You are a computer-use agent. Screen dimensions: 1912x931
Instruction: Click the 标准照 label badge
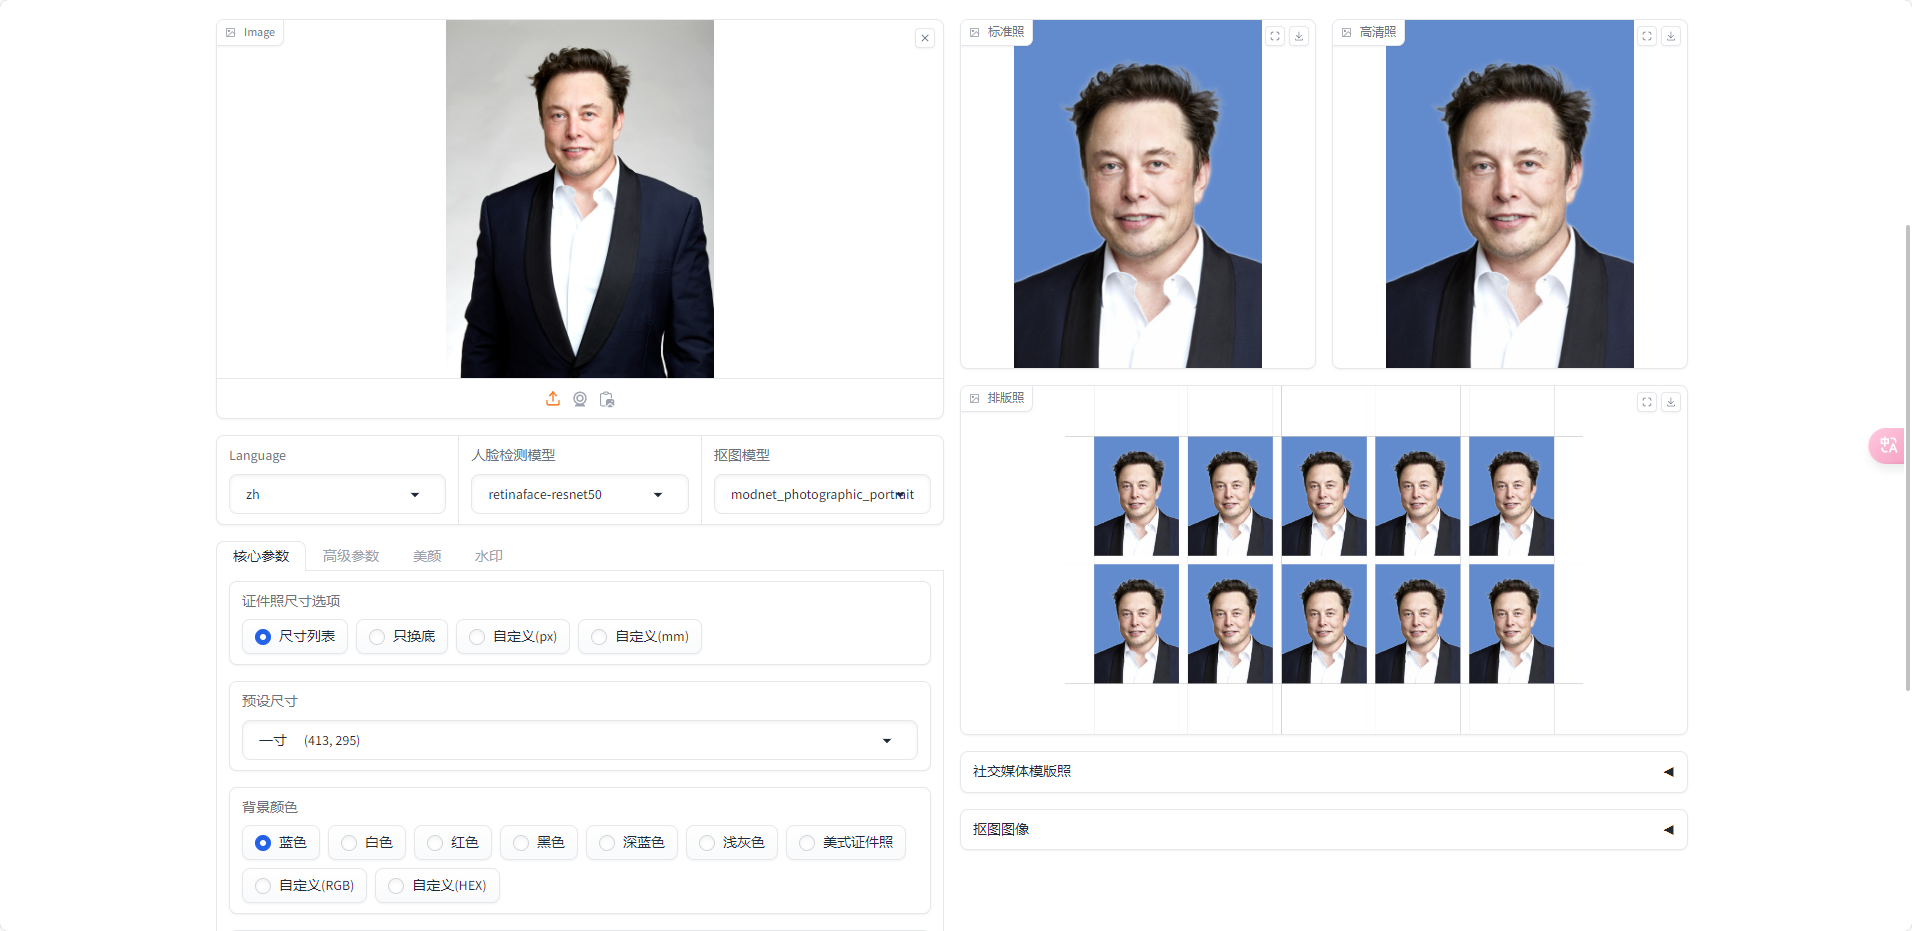997,32
